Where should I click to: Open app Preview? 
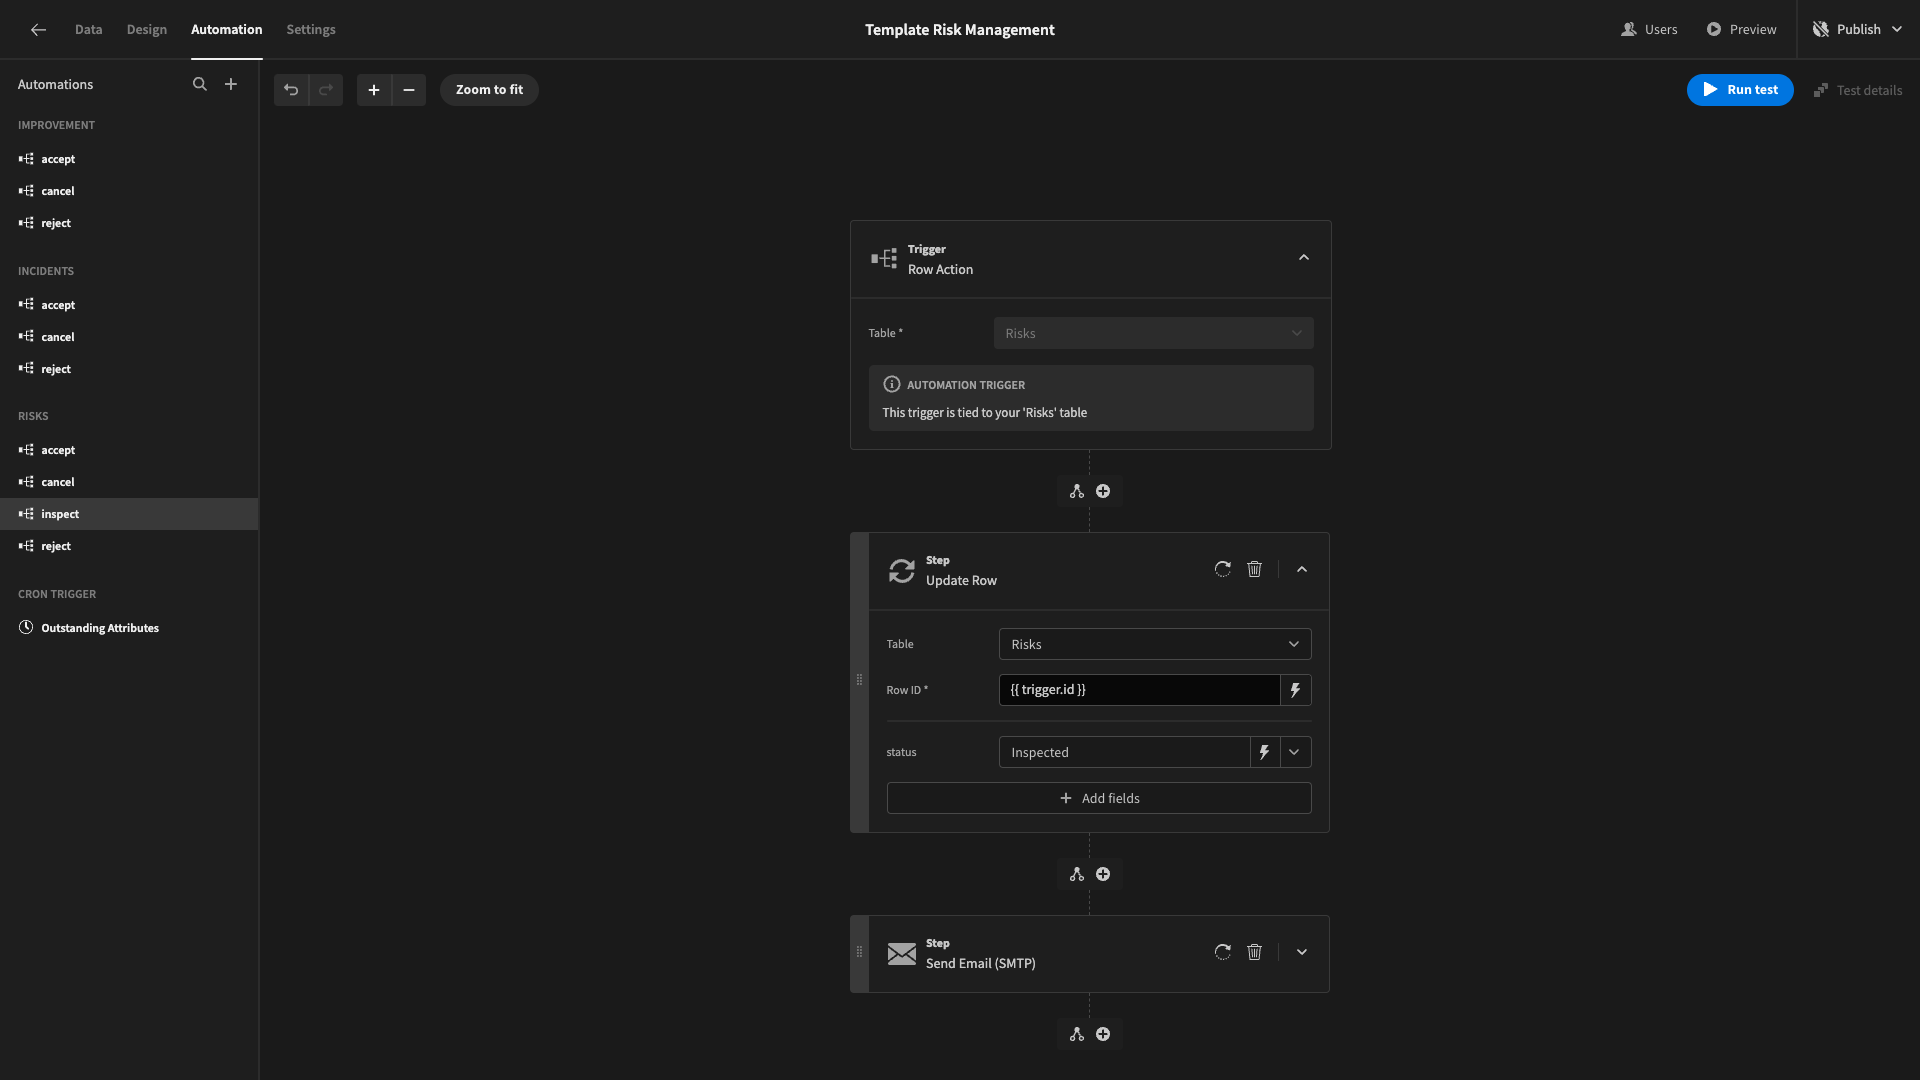pyautogui.click(x=1742, y=30)
